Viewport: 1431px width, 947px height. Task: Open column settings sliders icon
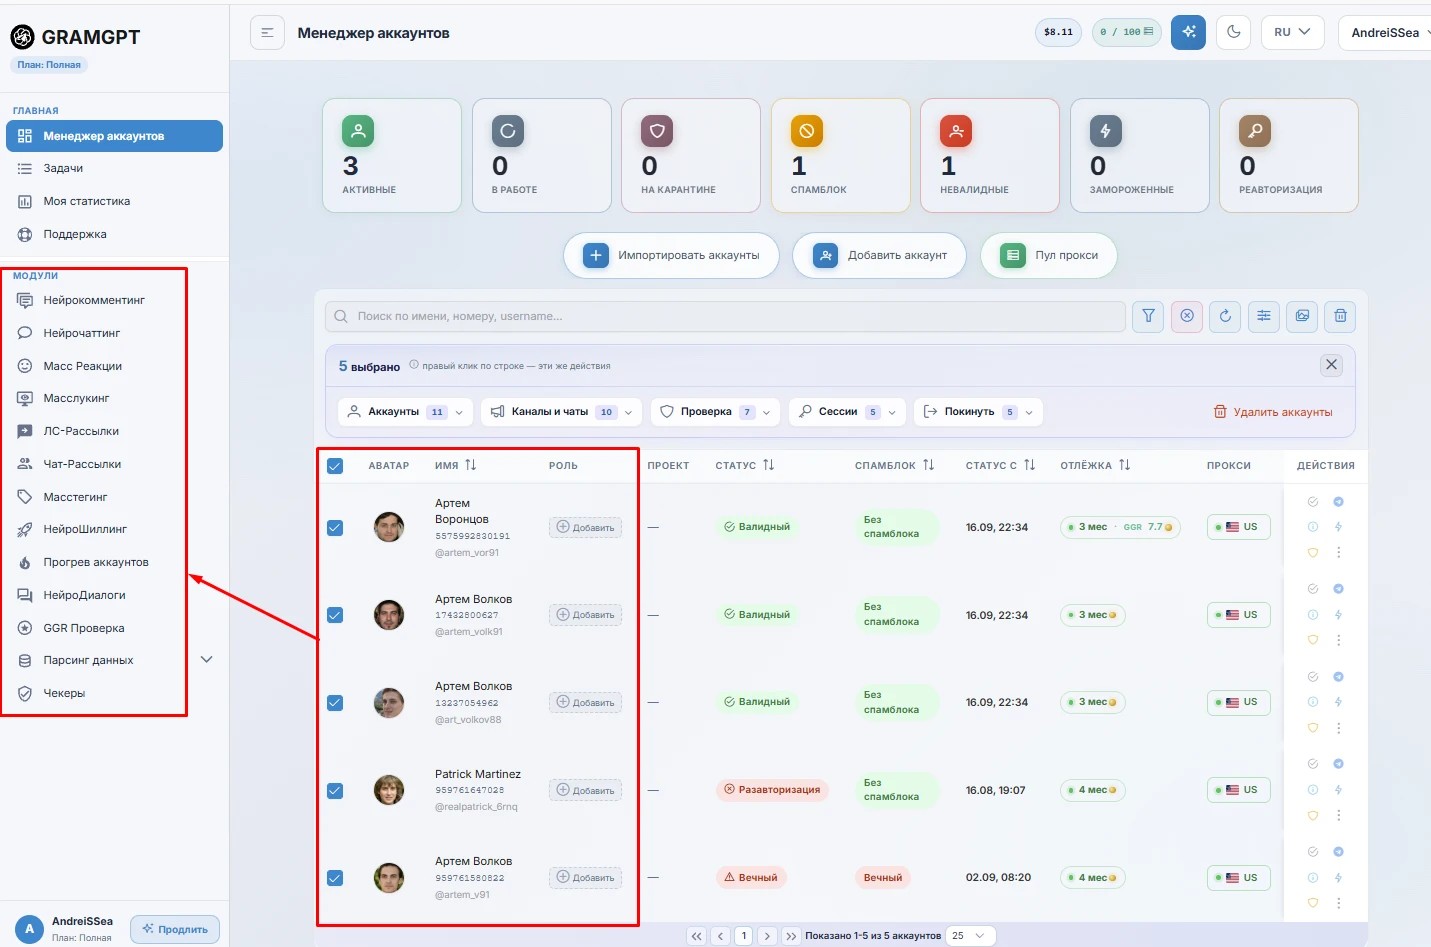click(x=1264, y=316)
